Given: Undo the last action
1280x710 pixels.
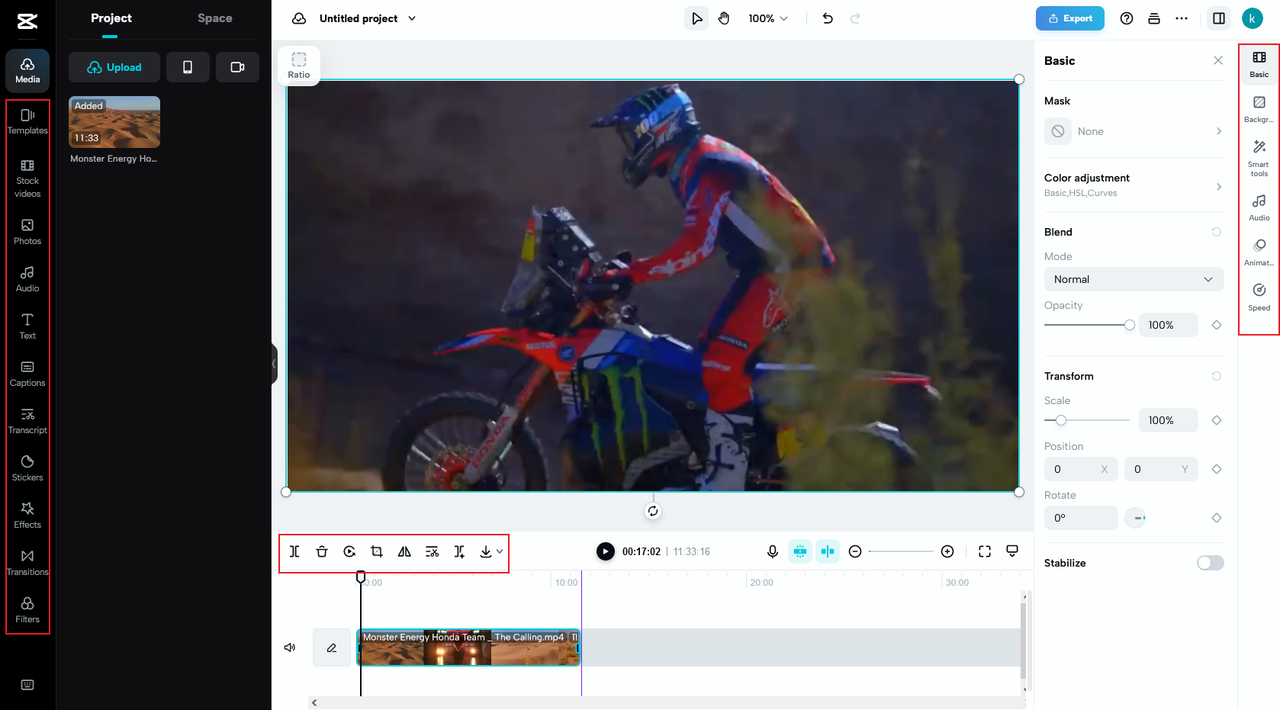Looking at the screenshot, I should (827, 18).
